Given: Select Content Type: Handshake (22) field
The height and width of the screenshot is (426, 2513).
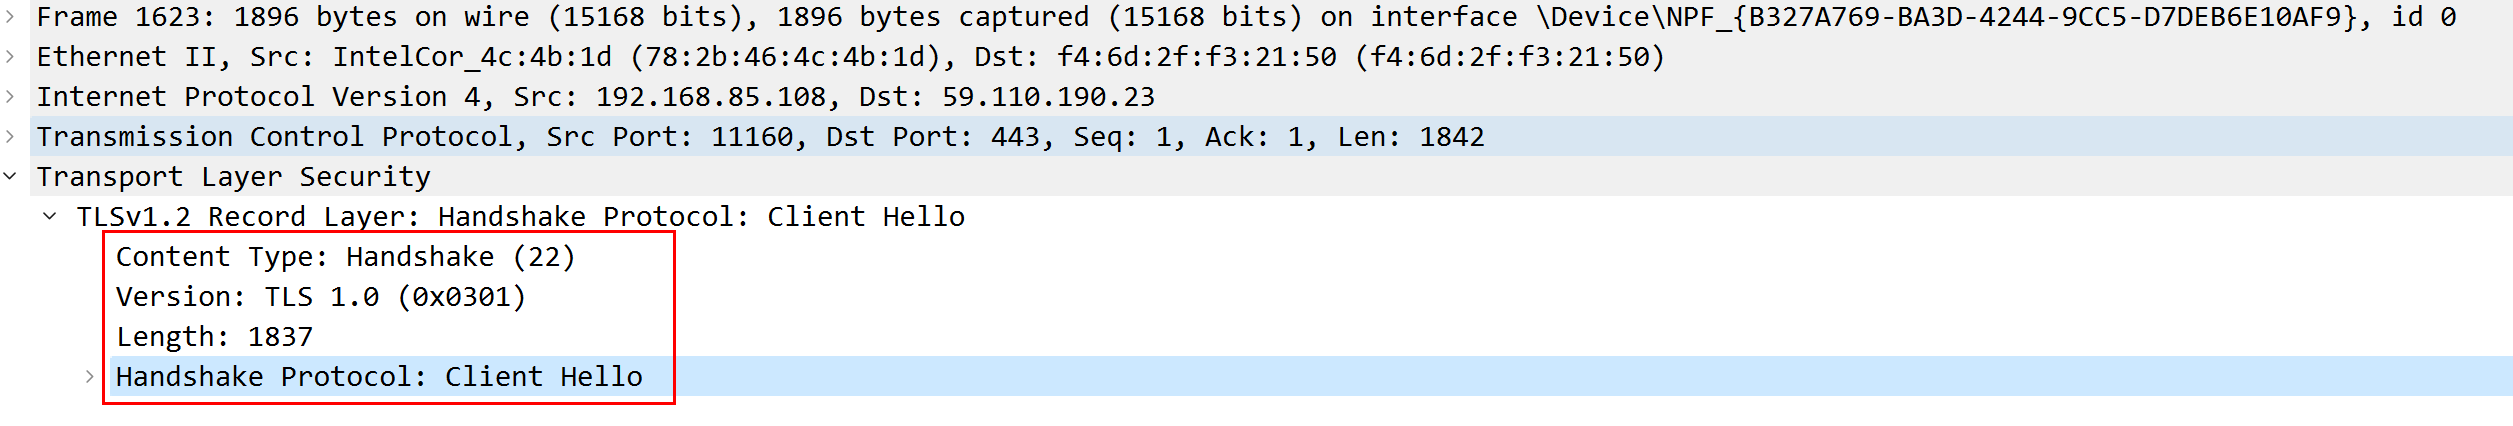Looking at the screenshot, I should 345,257.
